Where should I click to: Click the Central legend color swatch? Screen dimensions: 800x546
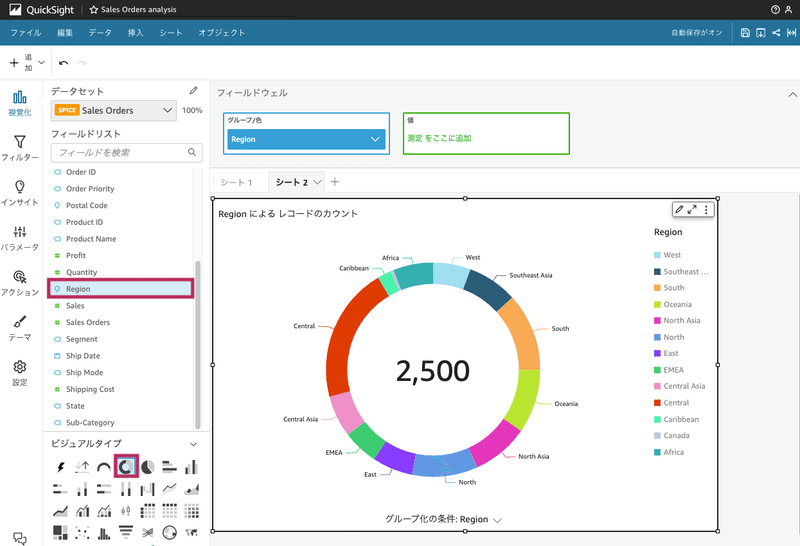657,403
